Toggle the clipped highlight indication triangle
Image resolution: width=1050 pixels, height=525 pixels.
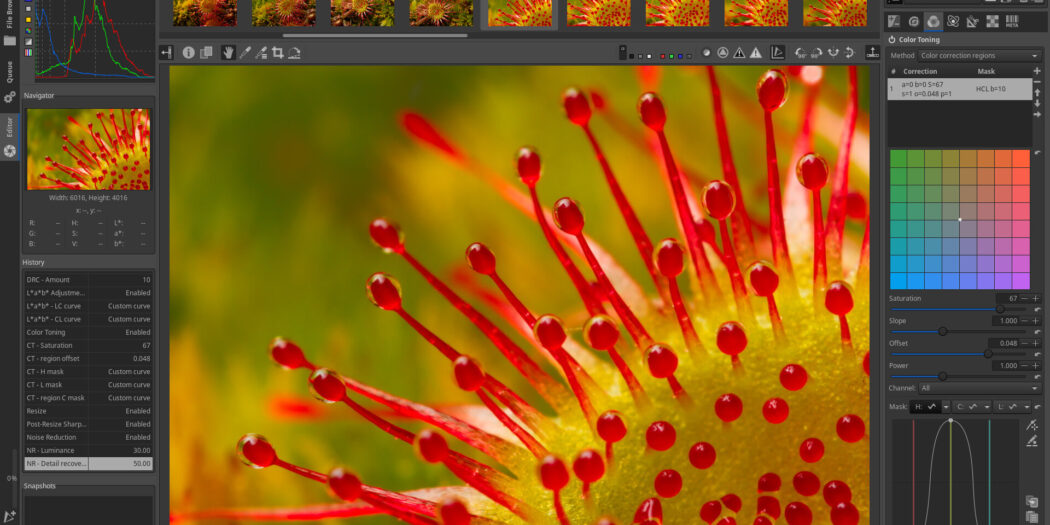pos(755,52)
